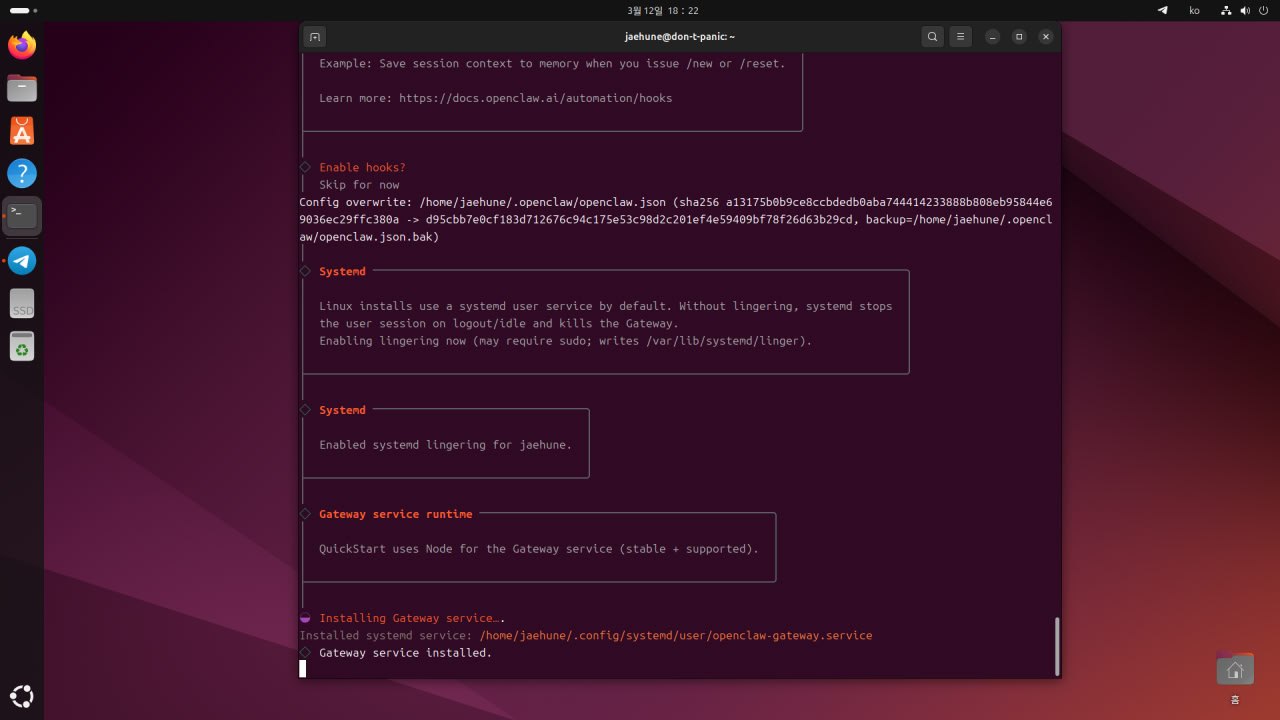Viewport: 1280px width, 720px height.
Task: Open the Help icon in dock
Action: click(22, 173)
